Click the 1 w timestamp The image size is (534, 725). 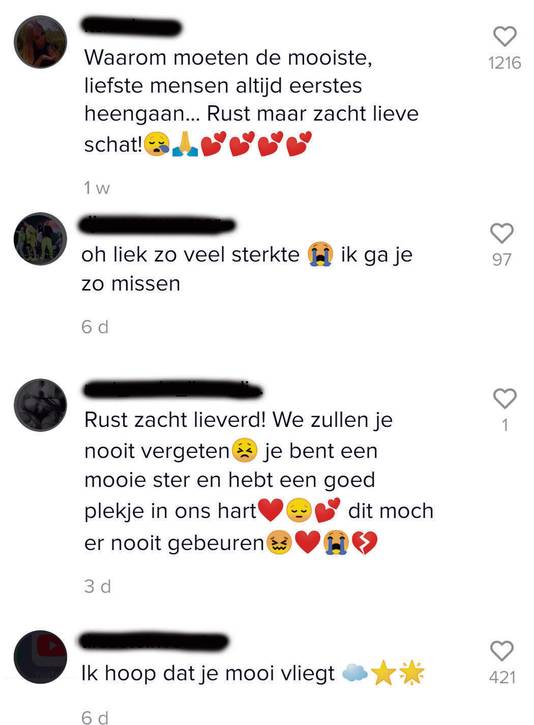[x=97, y=188]
